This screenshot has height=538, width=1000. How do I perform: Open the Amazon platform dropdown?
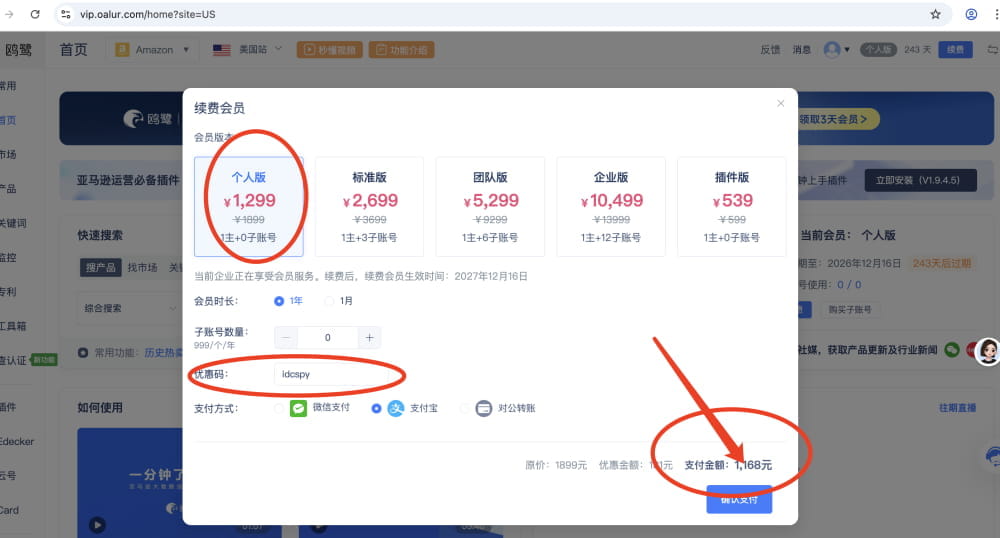coord(153,49)
